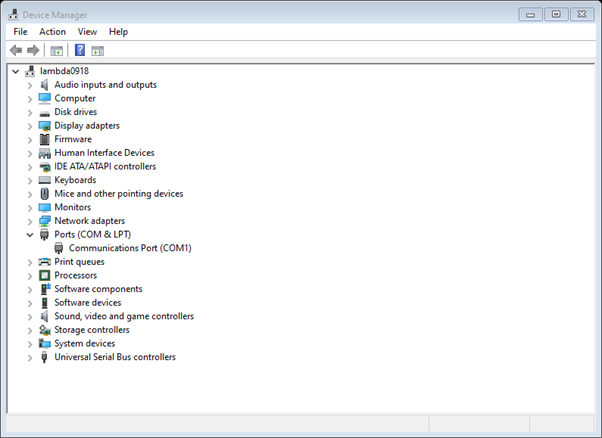Select the Computer category label

click(x=75, y=98)
